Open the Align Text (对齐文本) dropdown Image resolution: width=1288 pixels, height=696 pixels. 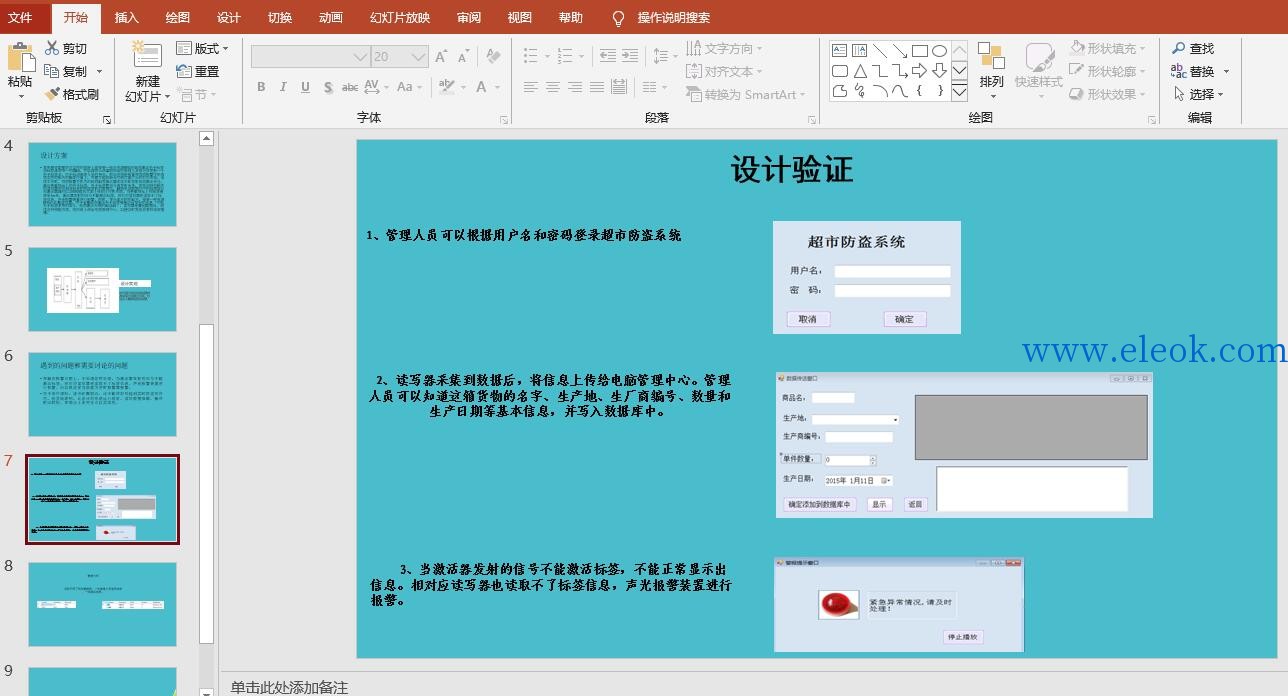click(x=725, y=71)
